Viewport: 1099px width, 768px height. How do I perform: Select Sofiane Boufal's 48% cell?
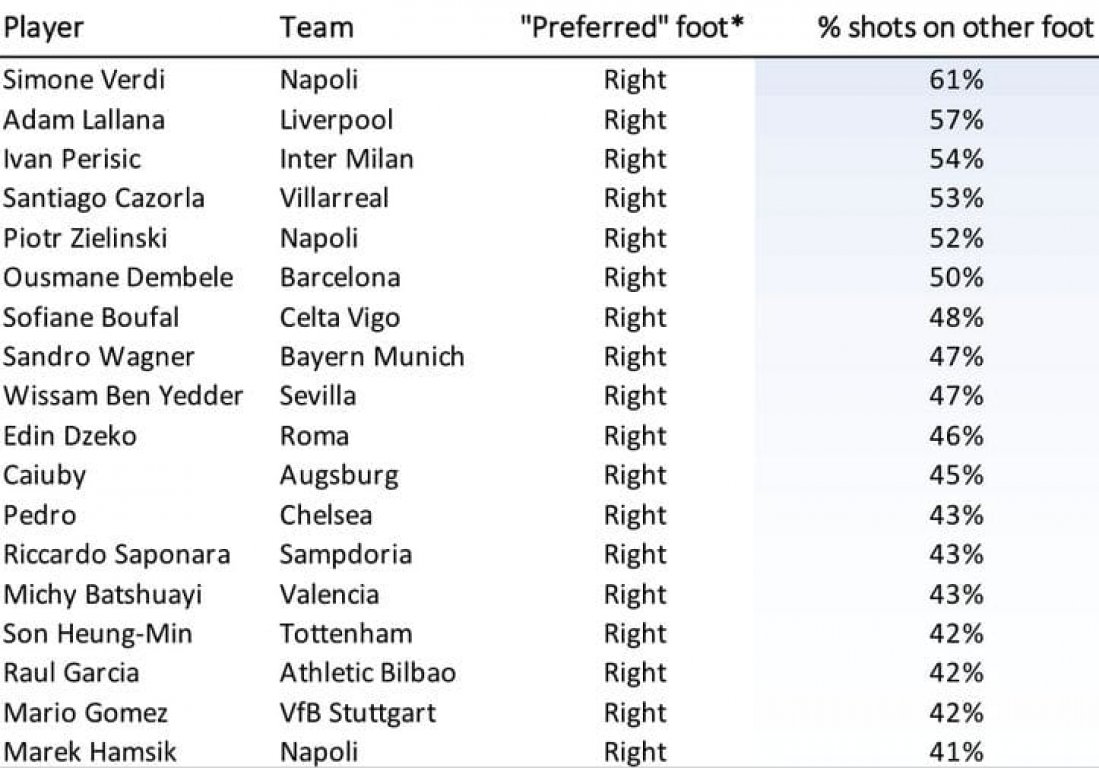coord(956,317)
